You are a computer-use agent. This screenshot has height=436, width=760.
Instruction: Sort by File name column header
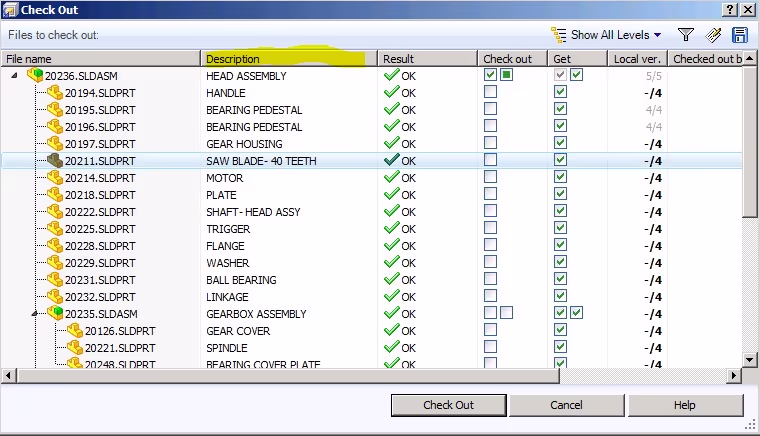tap(101, 59)
